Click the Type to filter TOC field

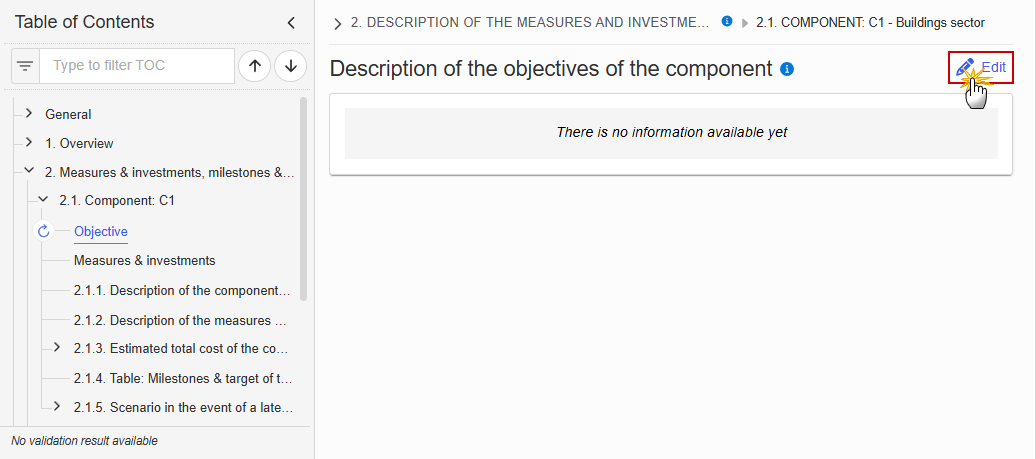137,66
